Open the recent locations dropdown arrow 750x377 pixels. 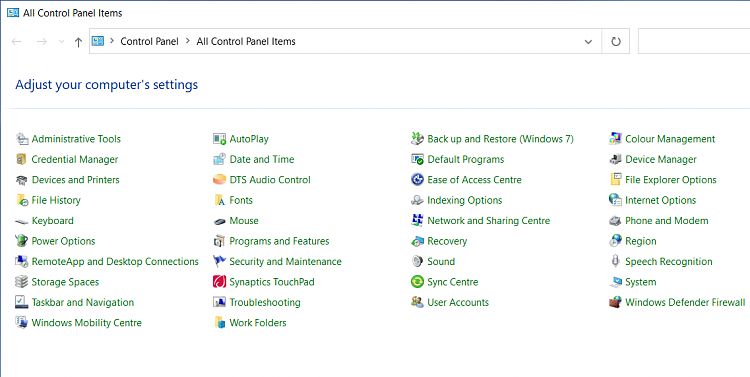point(61,42)
